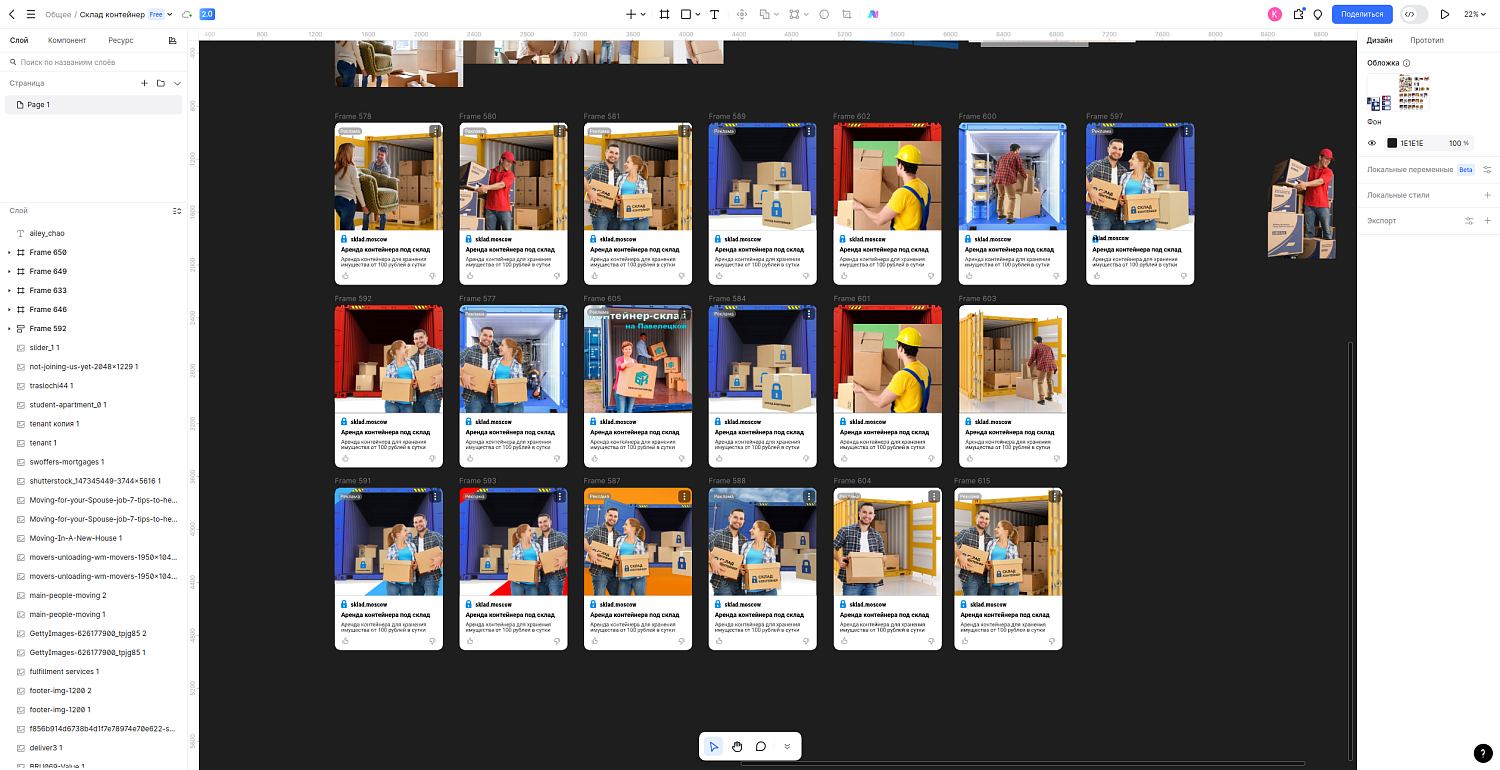Add a new page with plus icon

point(144,83)
